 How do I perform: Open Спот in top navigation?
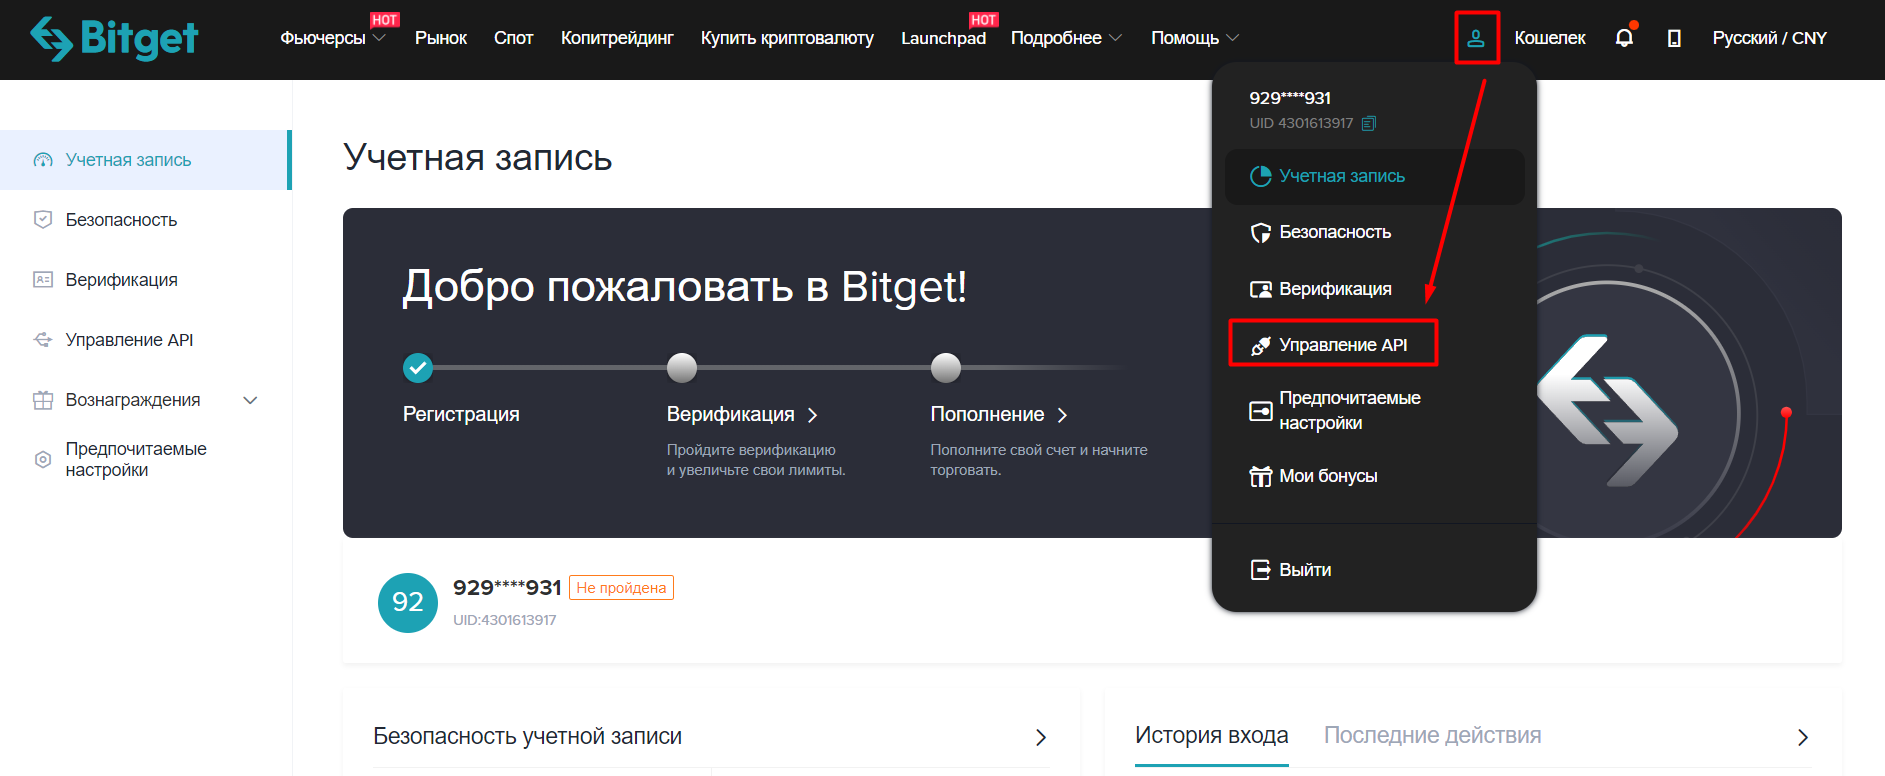(x=513, y=38)
